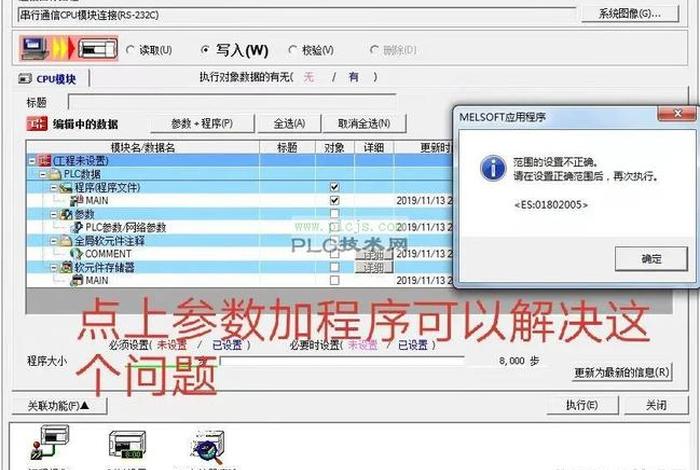The height and width of the screenshot is (470, 700).
Task: Collapse the PLC数据 tree node
Action: tap(43, 174)
